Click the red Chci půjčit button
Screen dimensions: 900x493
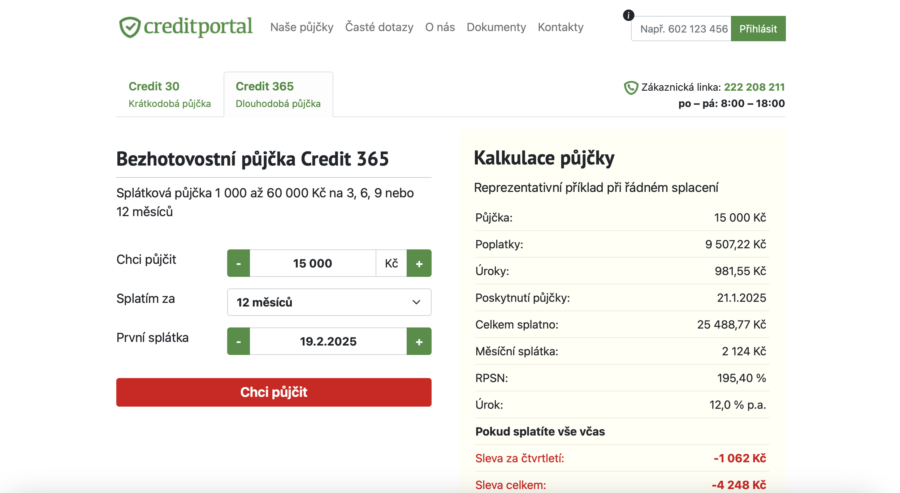click(274, 392)
